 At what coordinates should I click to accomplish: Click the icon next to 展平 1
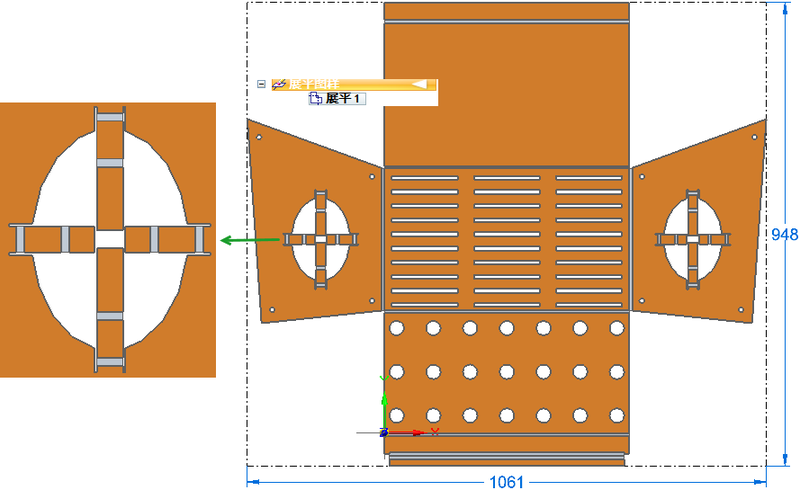point(315,98)
